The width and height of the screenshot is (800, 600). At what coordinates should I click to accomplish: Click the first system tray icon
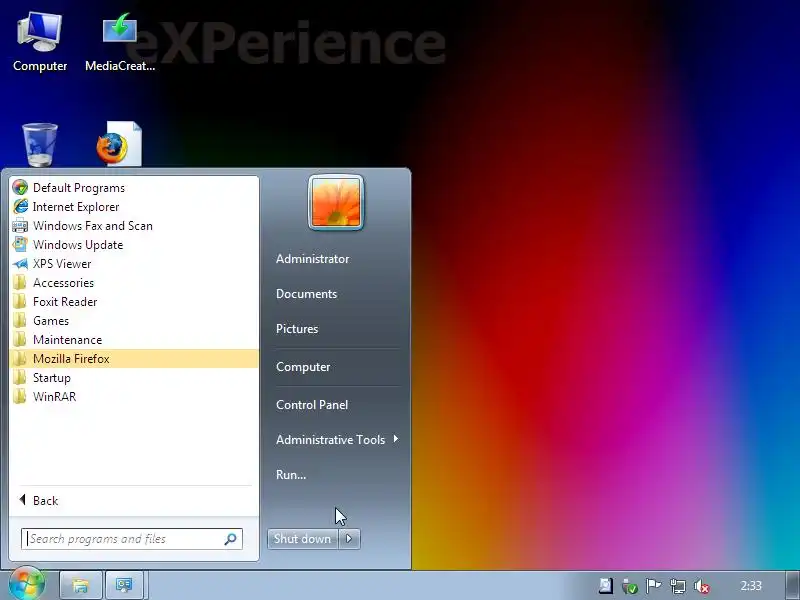[x=606, y=586]
